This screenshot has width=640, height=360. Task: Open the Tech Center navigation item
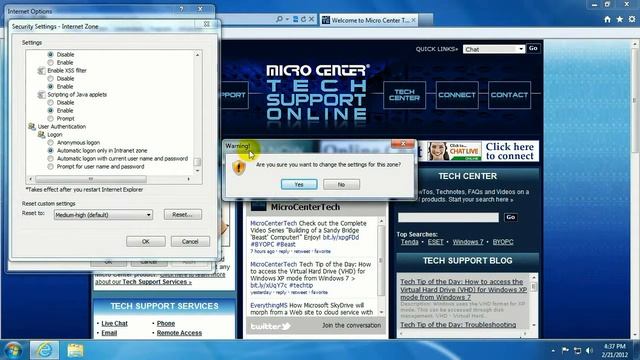[404, 95]
